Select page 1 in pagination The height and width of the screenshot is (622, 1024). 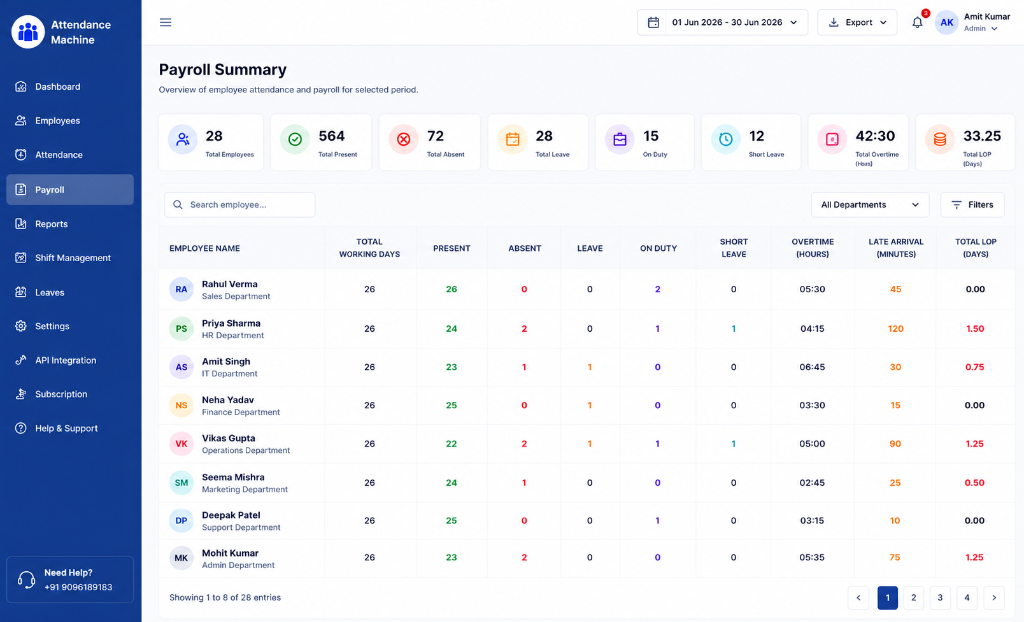[x=888, y=597]
